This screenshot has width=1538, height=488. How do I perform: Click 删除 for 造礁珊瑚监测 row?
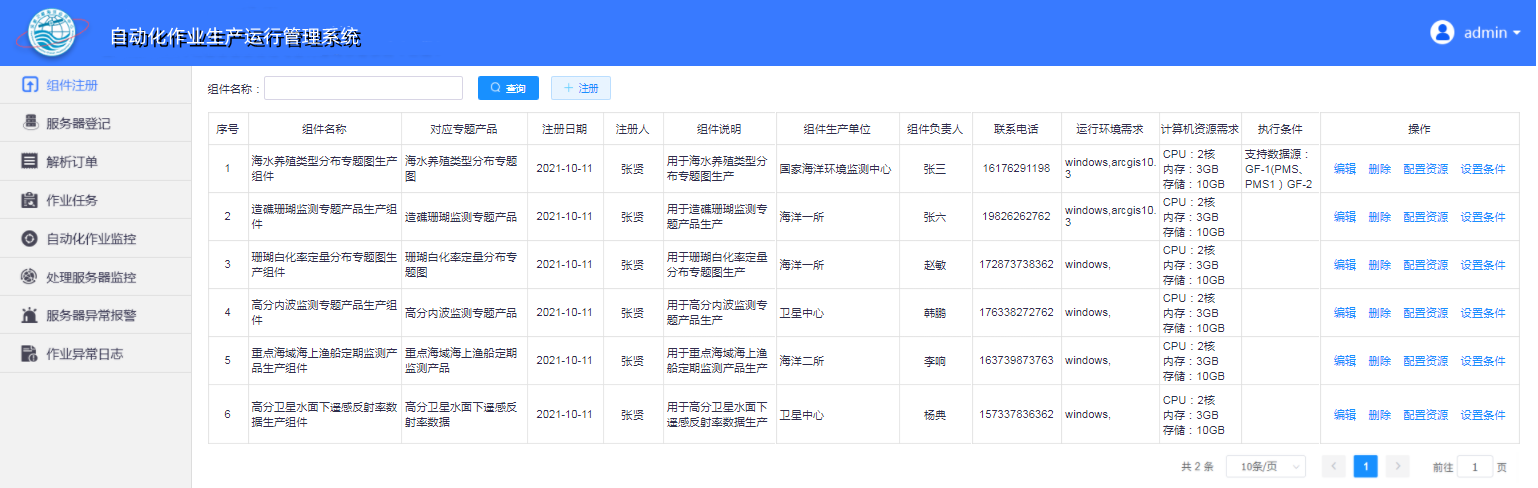tap(1380, 217)
